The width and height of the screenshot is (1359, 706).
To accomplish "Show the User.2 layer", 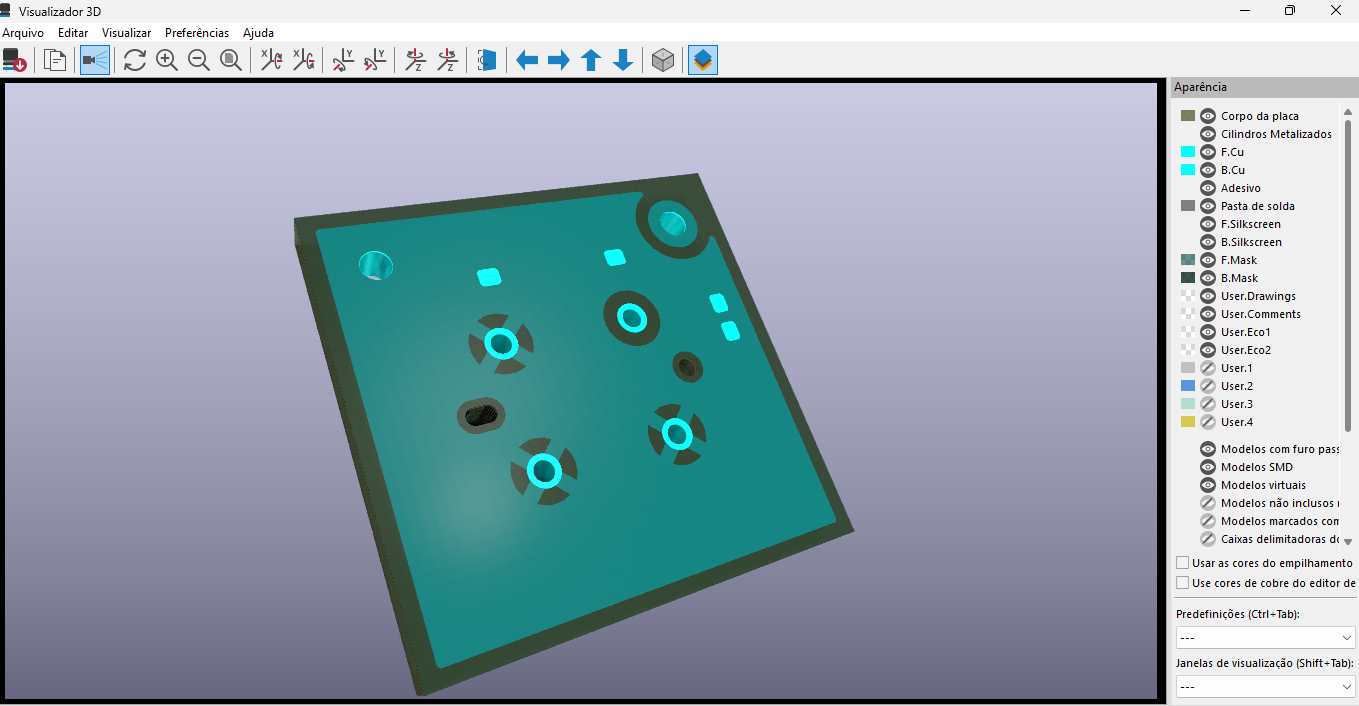I will tap(1208, 386).
